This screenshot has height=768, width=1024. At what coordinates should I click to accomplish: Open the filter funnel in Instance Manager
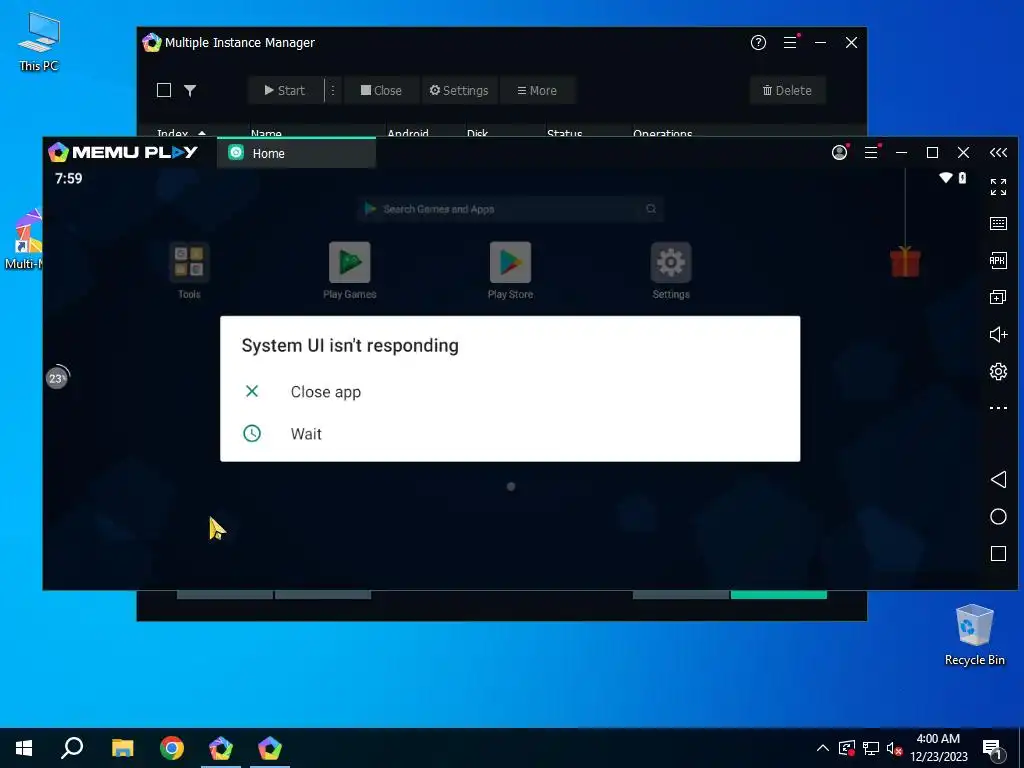pyautogui.click(x=190, y=90)
